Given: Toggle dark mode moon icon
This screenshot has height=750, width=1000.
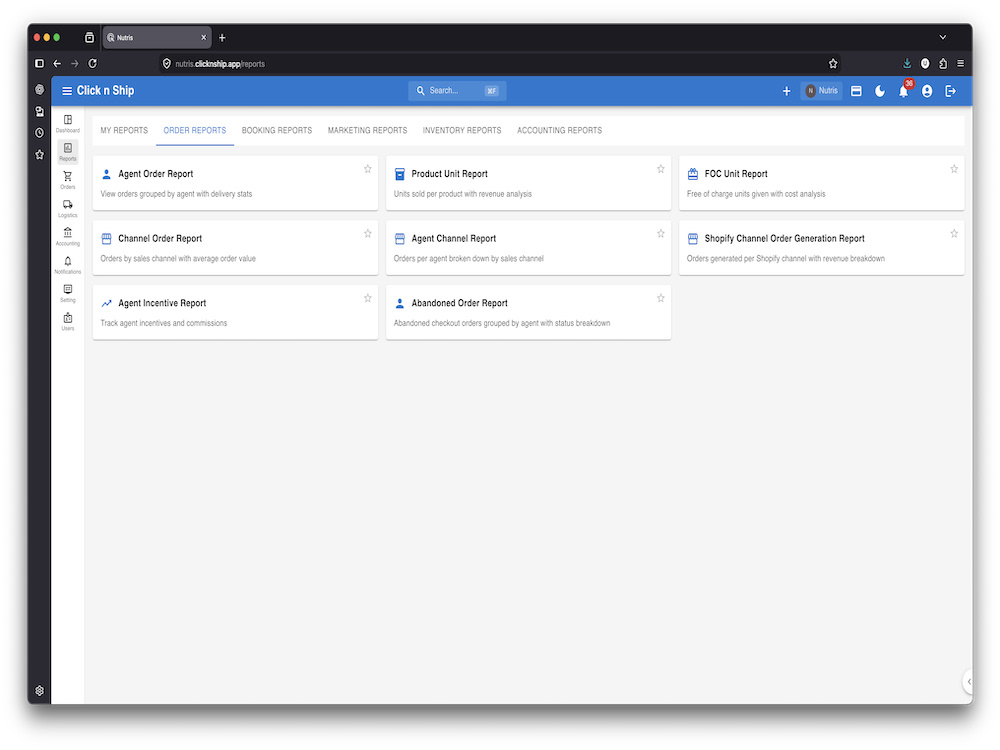Looking at the screenshot, I should 879,91.
